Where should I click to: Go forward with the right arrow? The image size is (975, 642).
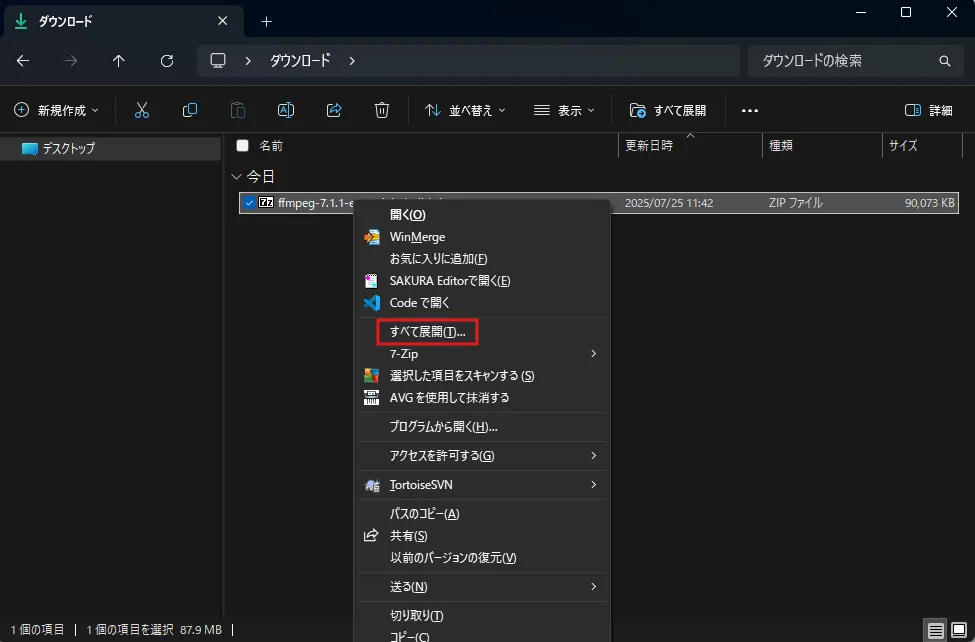pyautogui.click(x=71, y=60)
